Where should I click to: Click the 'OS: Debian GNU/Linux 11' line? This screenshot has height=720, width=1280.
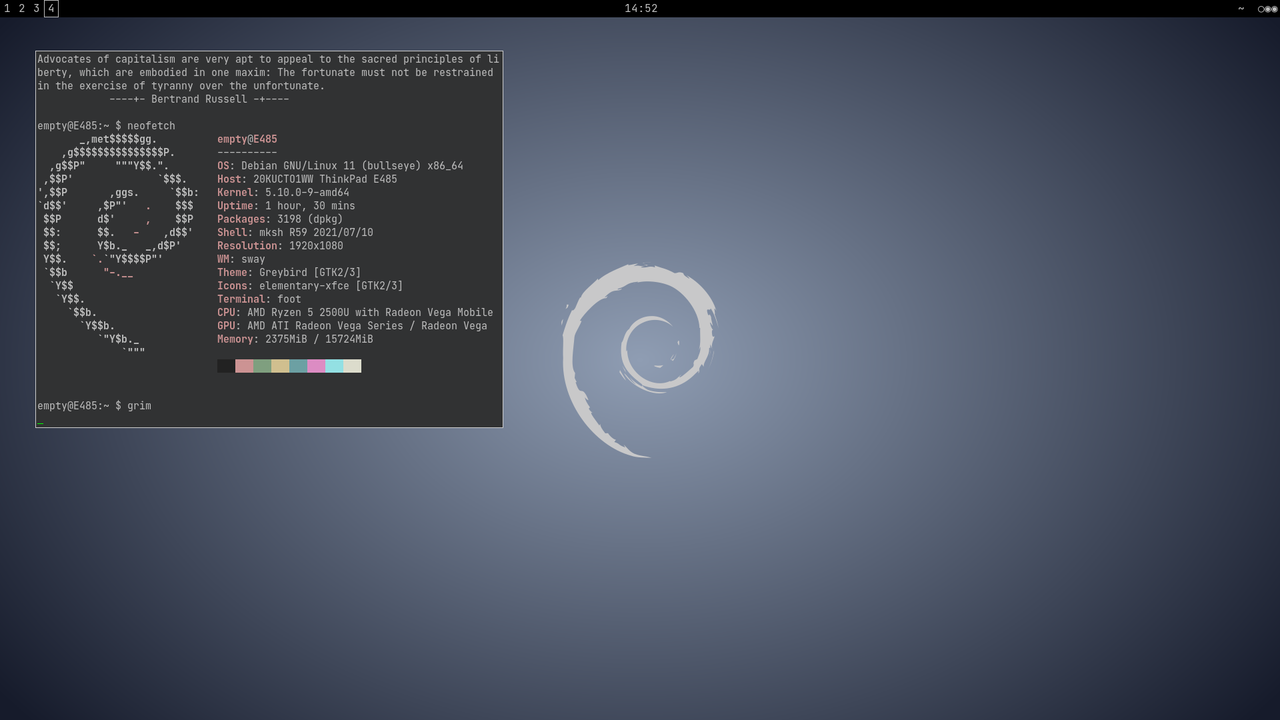coord(340,166)
